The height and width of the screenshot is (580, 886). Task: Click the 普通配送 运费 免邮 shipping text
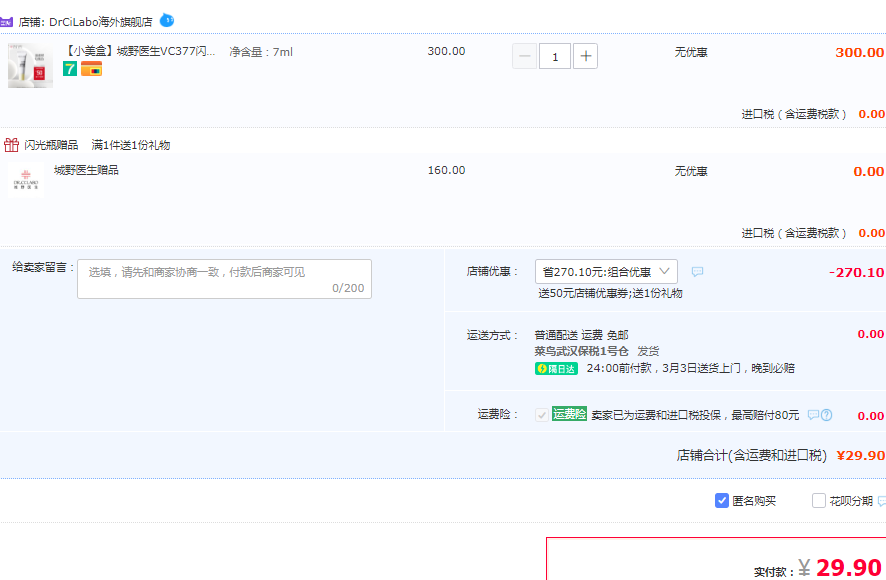pos(581,335)
